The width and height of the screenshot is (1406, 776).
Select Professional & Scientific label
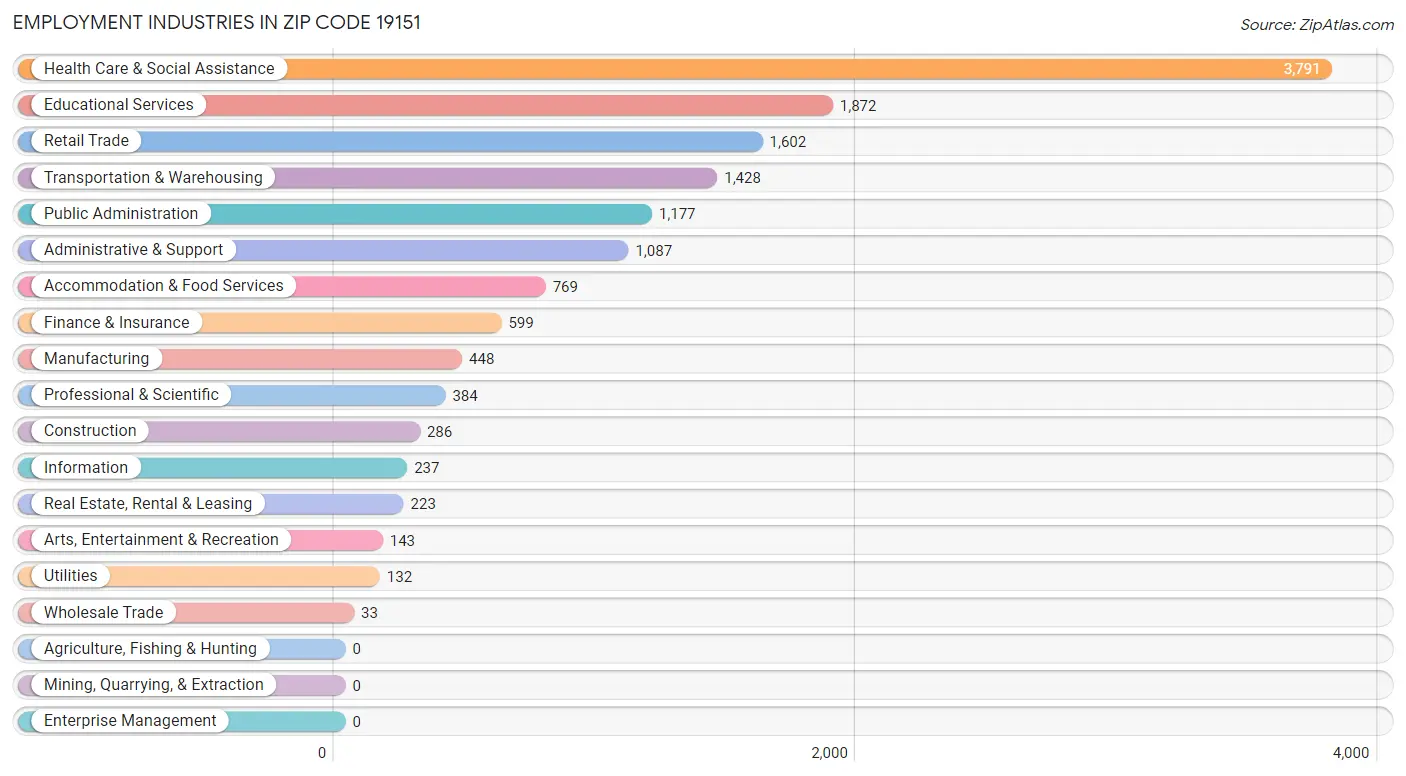coord(131,395)
